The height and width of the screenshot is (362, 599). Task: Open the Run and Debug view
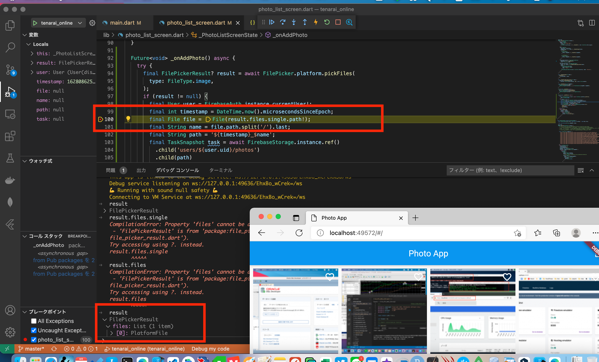point(10,92)
